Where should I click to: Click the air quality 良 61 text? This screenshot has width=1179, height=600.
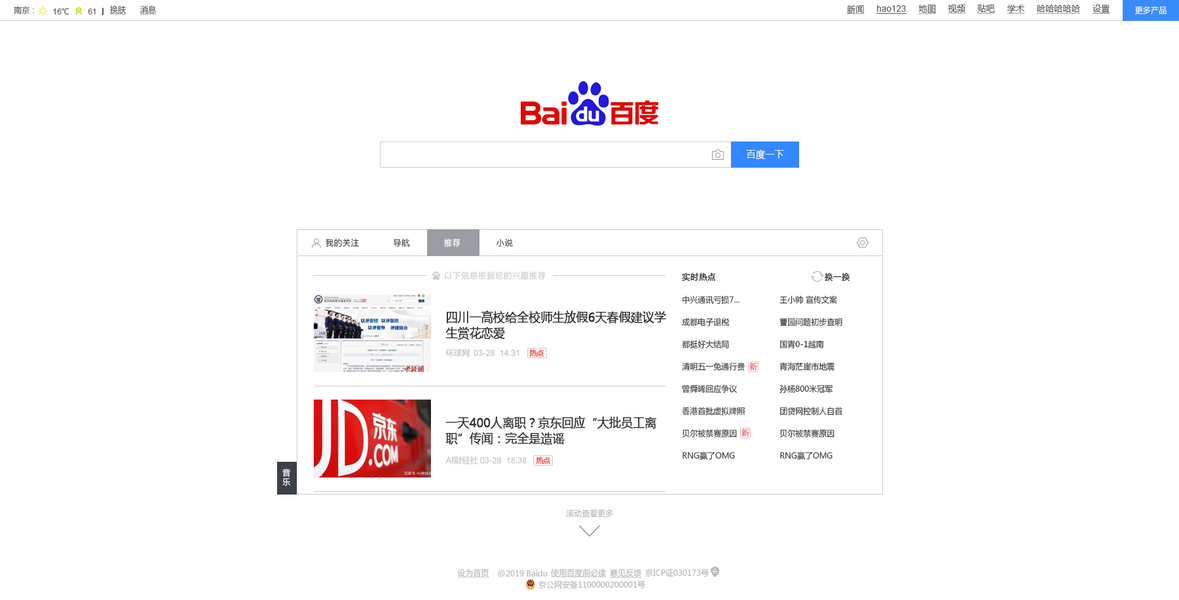(x=86, y=11)
